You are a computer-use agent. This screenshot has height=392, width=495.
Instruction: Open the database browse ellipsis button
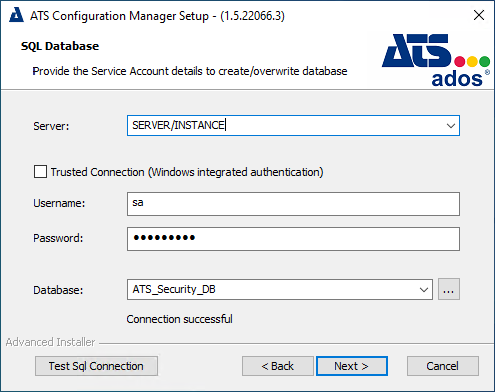point(449,289)
